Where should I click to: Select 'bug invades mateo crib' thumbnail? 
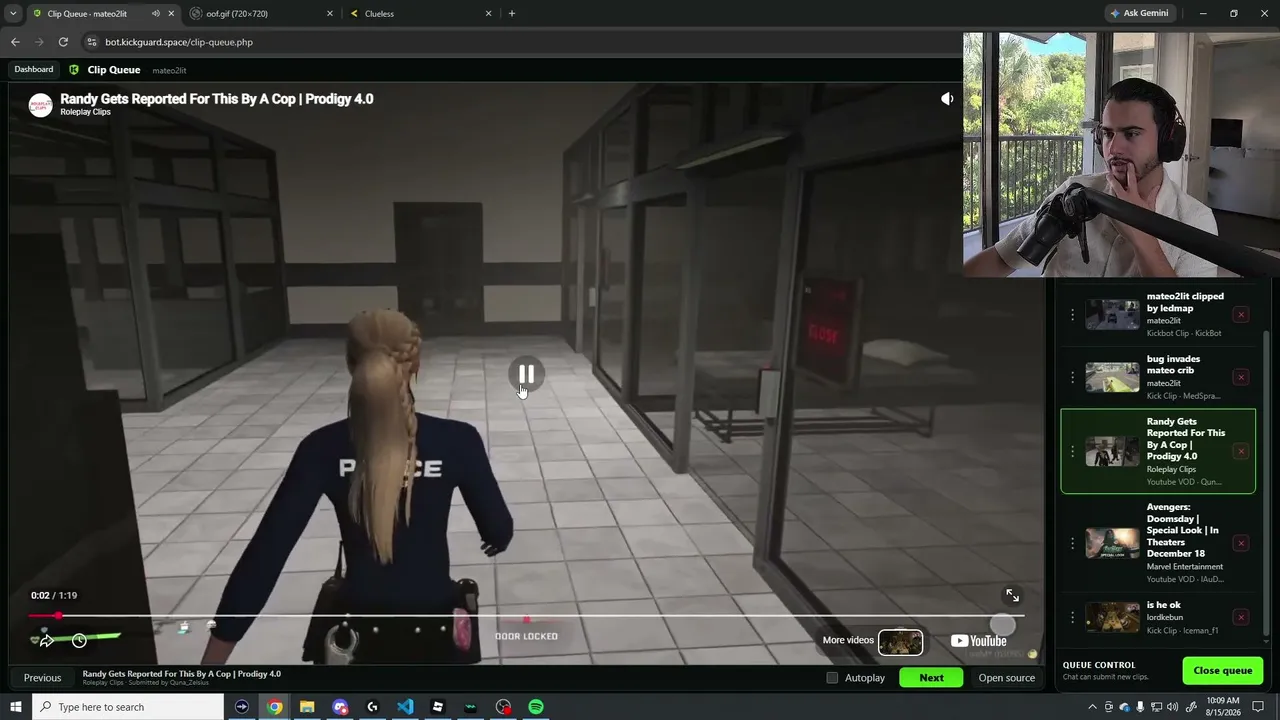pos(1112,377)
